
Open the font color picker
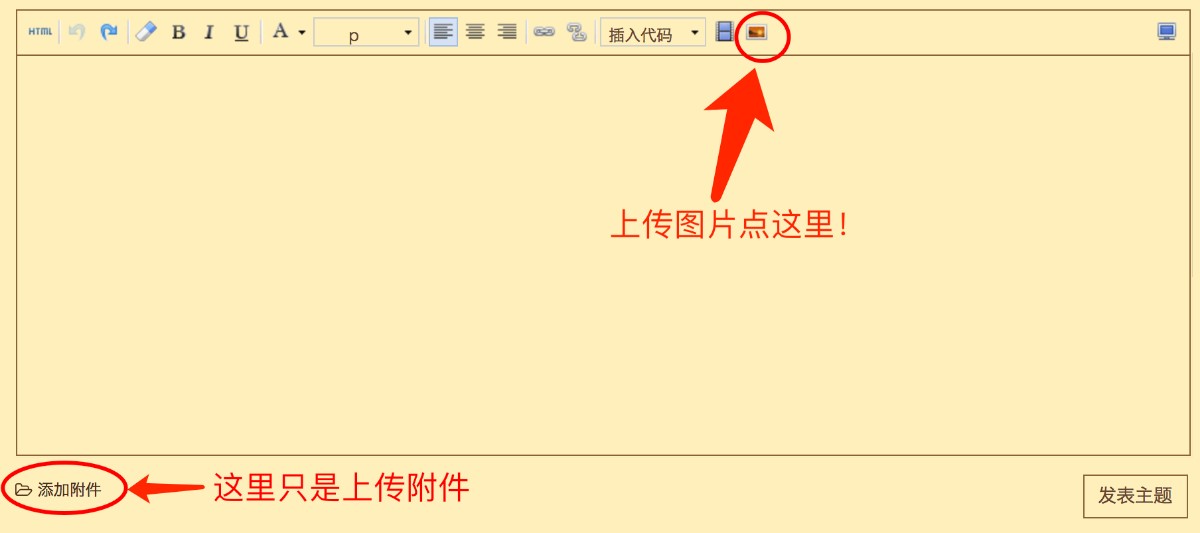[x=288, y=32]
